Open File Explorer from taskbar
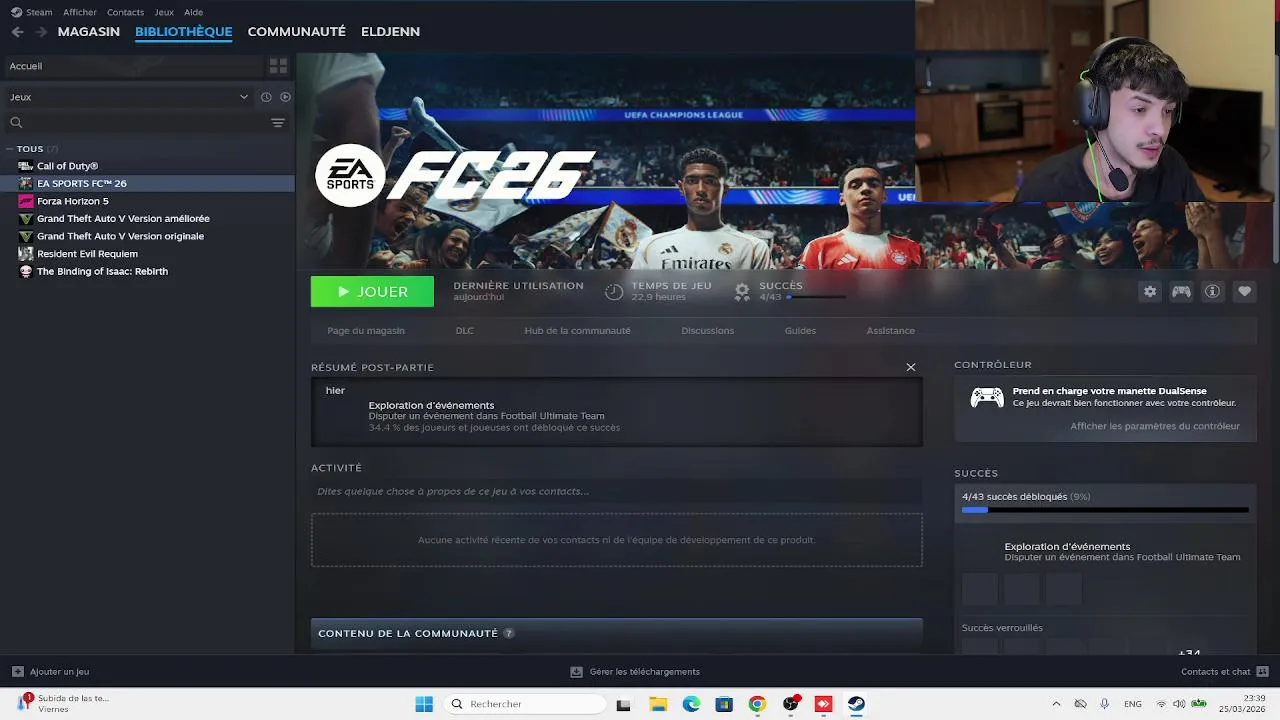This screenshot has height=720, width=1280. tap(658, 704)
